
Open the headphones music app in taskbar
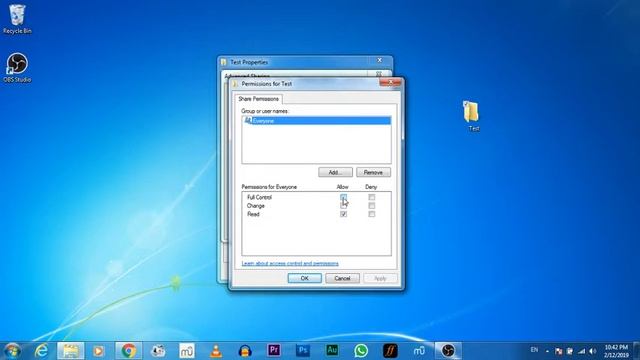[245, 351]
